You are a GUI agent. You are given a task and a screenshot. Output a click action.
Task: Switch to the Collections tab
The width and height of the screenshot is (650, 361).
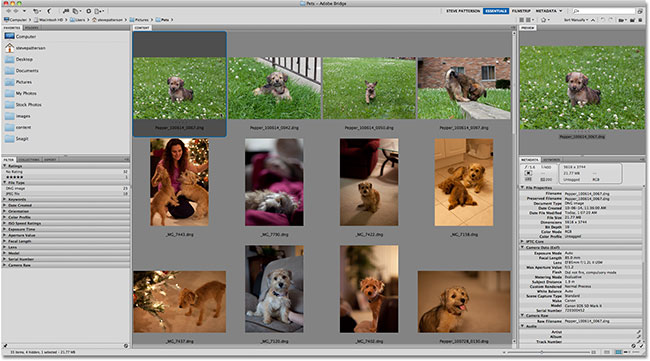pos(29,160)
